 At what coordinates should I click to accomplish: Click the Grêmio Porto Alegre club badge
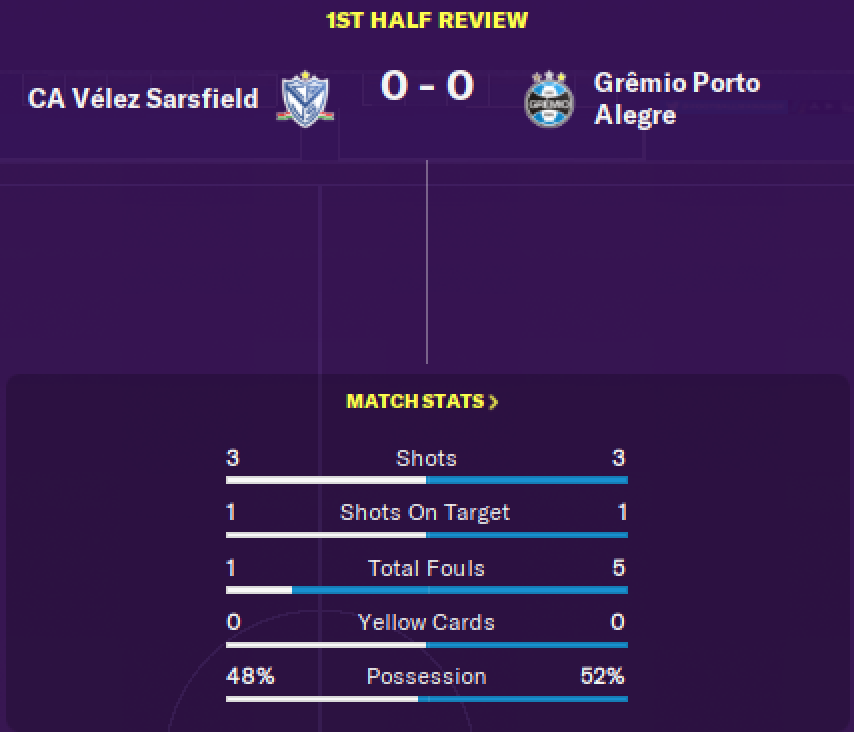549,99
